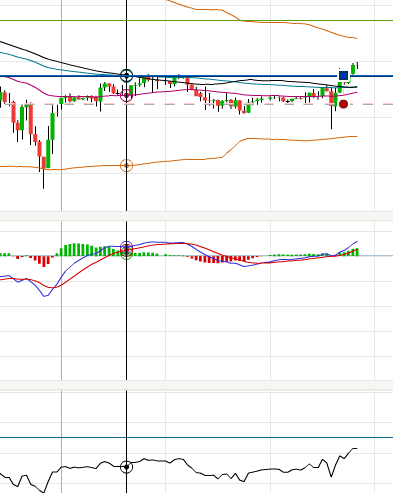Viewport: 393px width, 493px height.
Task: Click the black crosshair circle on price panel
Action: click(x=126, y=76)
